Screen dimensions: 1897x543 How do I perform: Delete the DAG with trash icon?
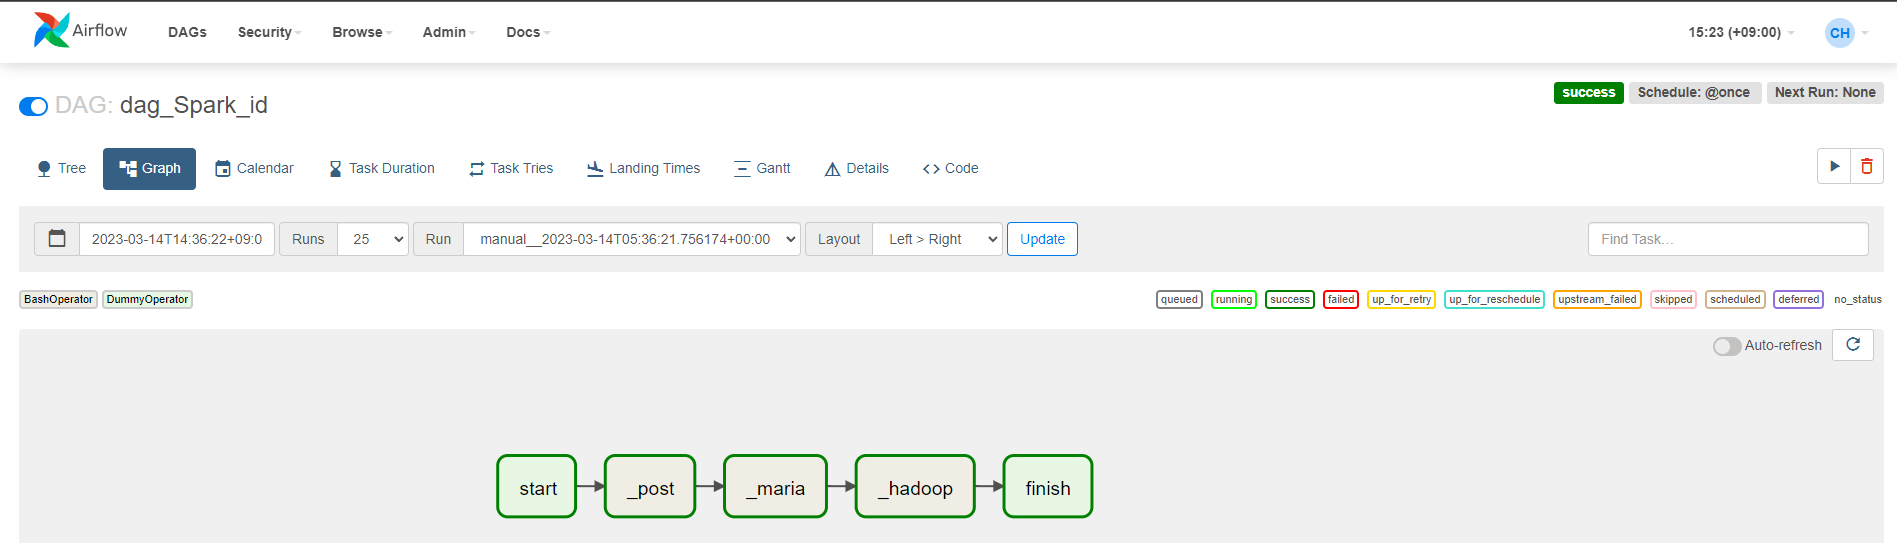pos(1867,166)
